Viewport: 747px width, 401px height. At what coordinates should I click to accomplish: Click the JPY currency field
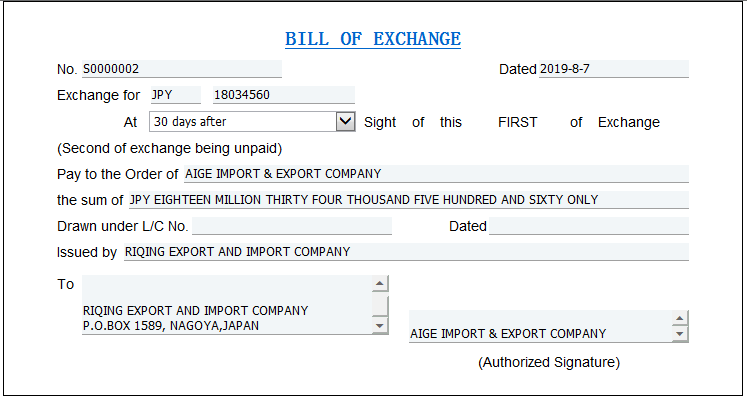coord(174,95)
